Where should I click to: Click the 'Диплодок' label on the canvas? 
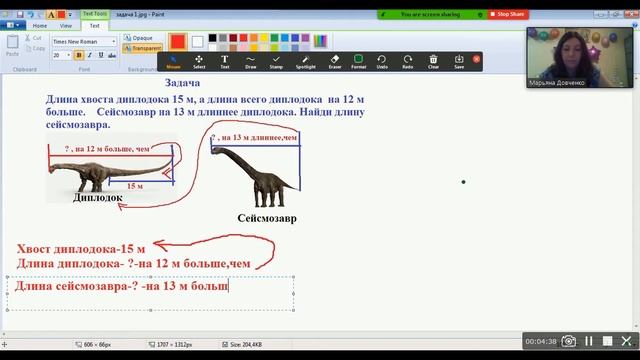[98, 198]
